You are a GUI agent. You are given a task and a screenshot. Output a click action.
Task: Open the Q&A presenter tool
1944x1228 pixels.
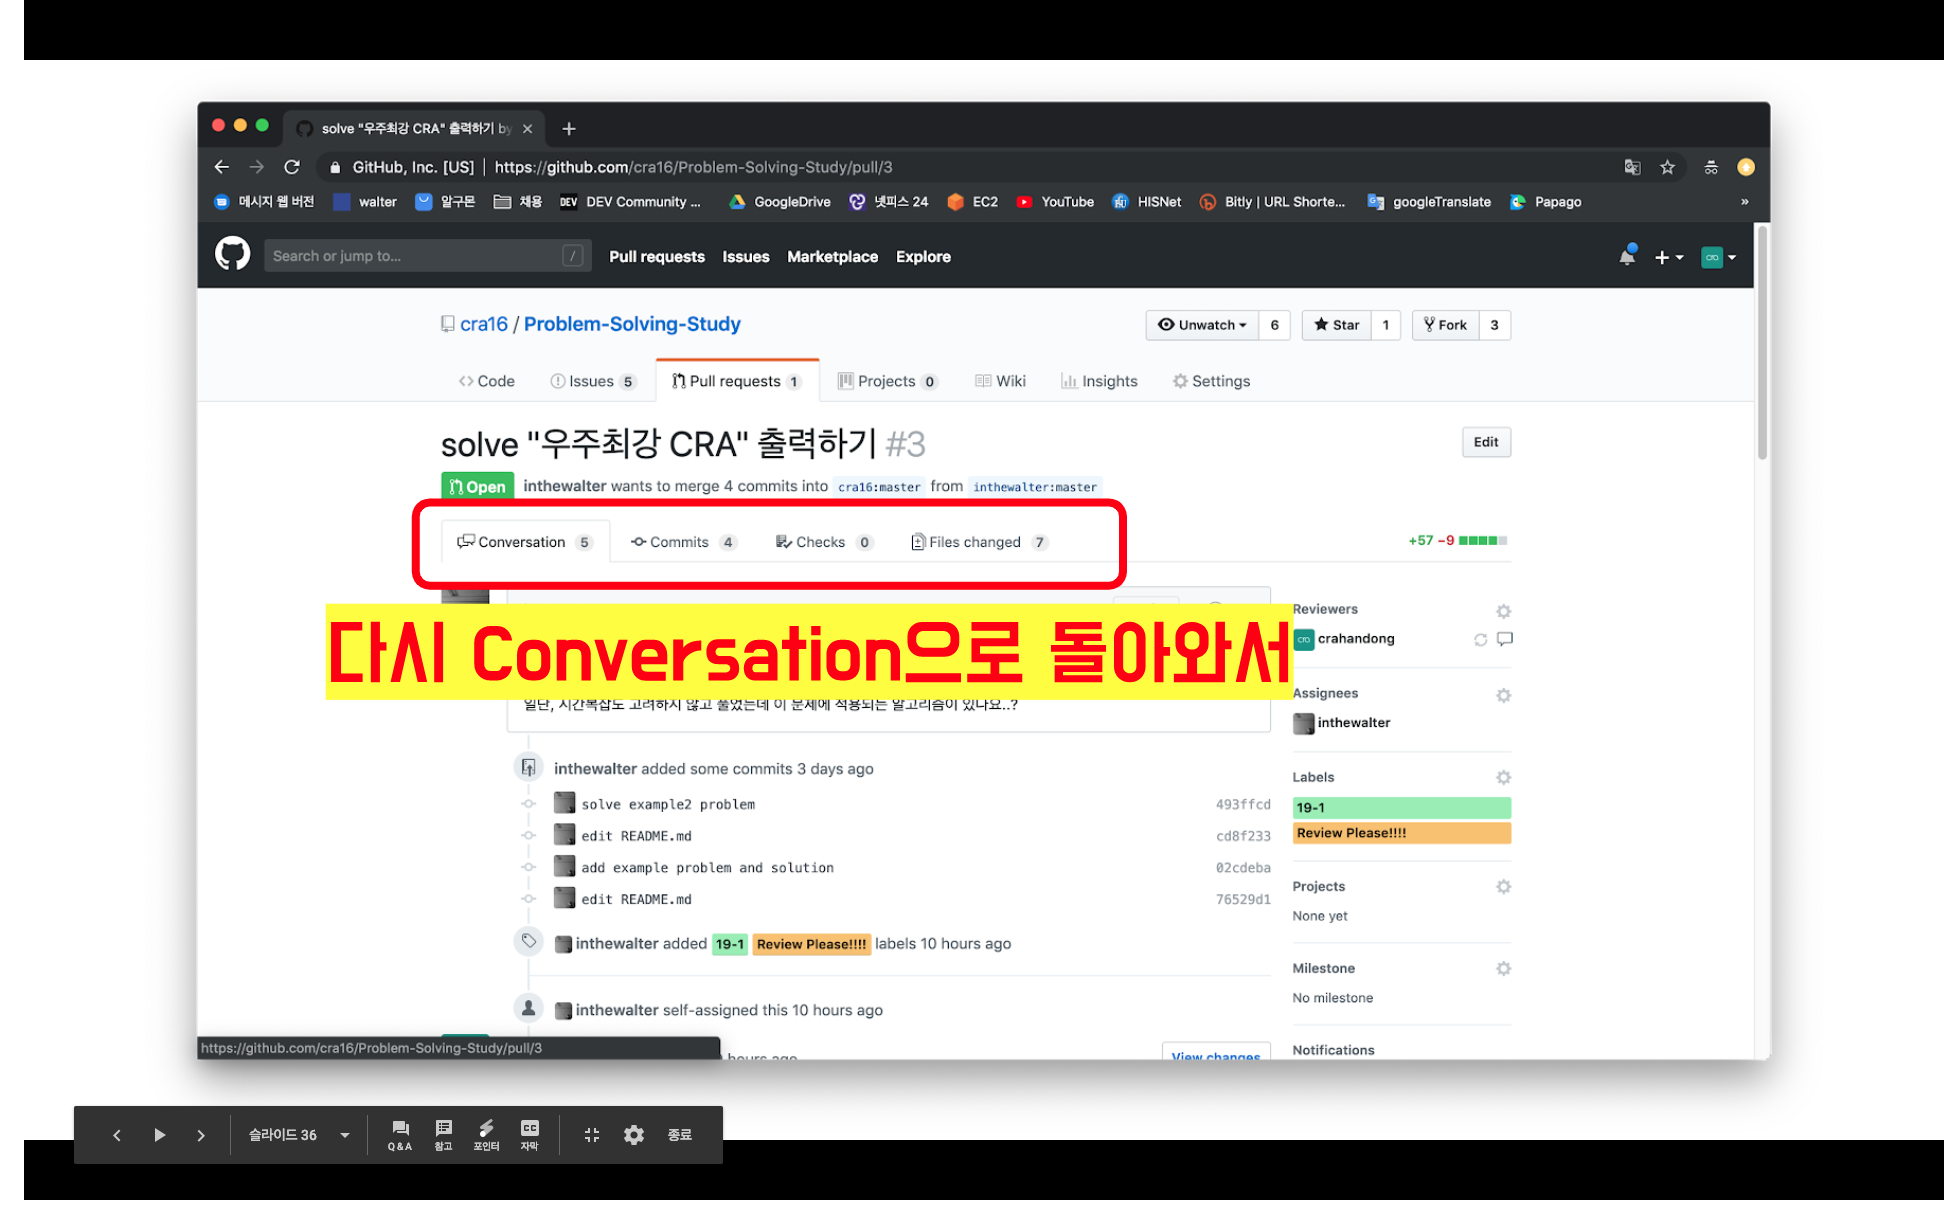click(400, 1134)
